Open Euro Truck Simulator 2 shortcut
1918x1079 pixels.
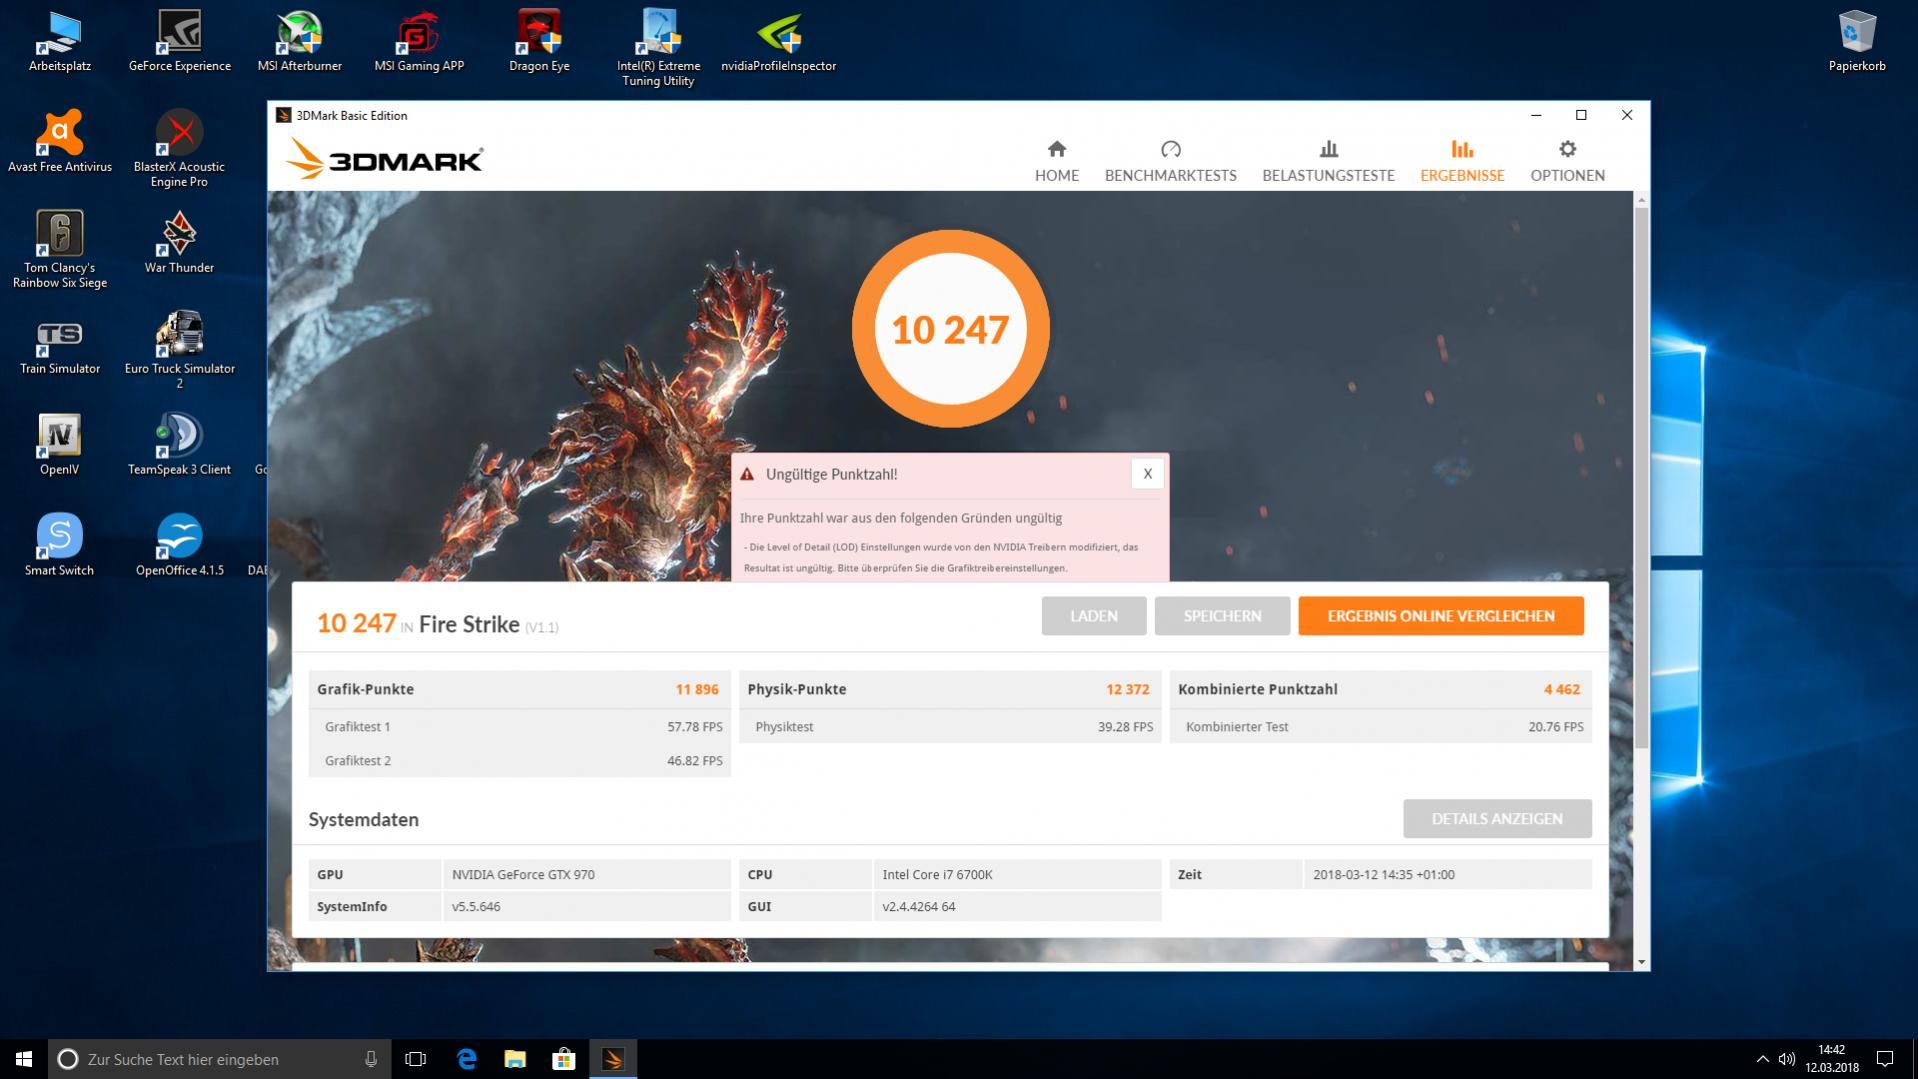tap(180, 350)
